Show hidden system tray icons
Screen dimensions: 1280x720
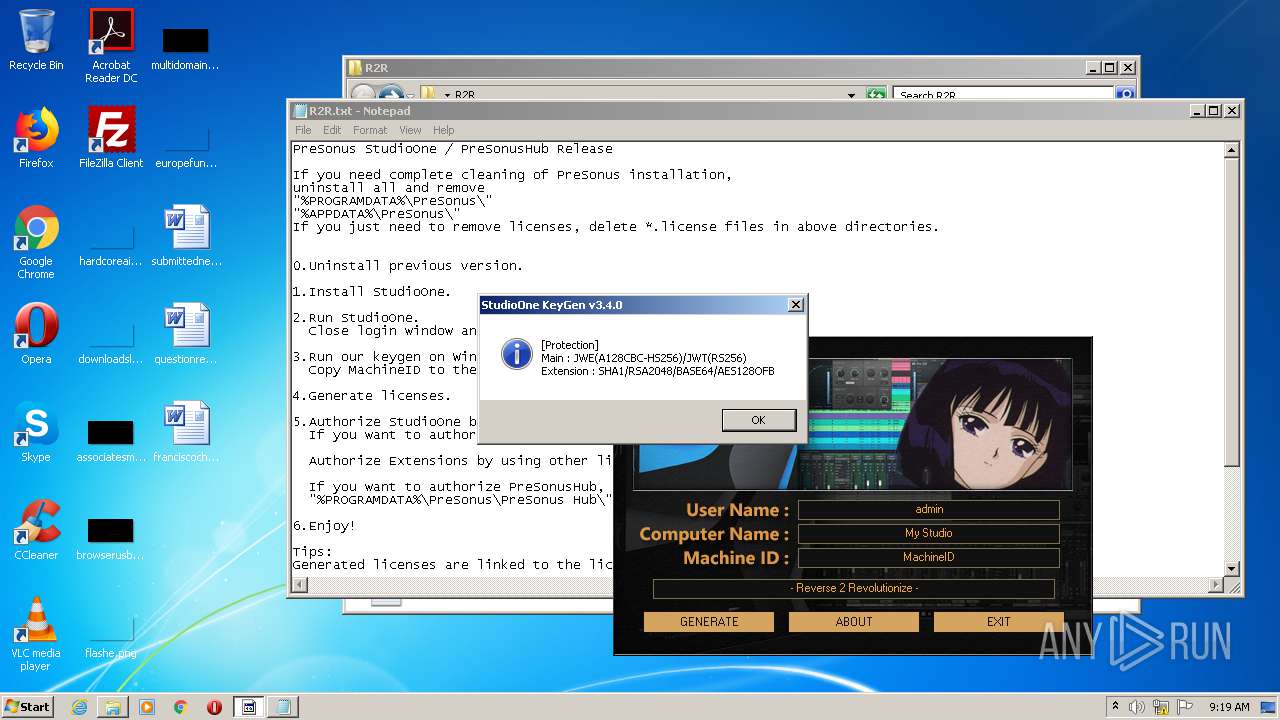coord(1116,706)
